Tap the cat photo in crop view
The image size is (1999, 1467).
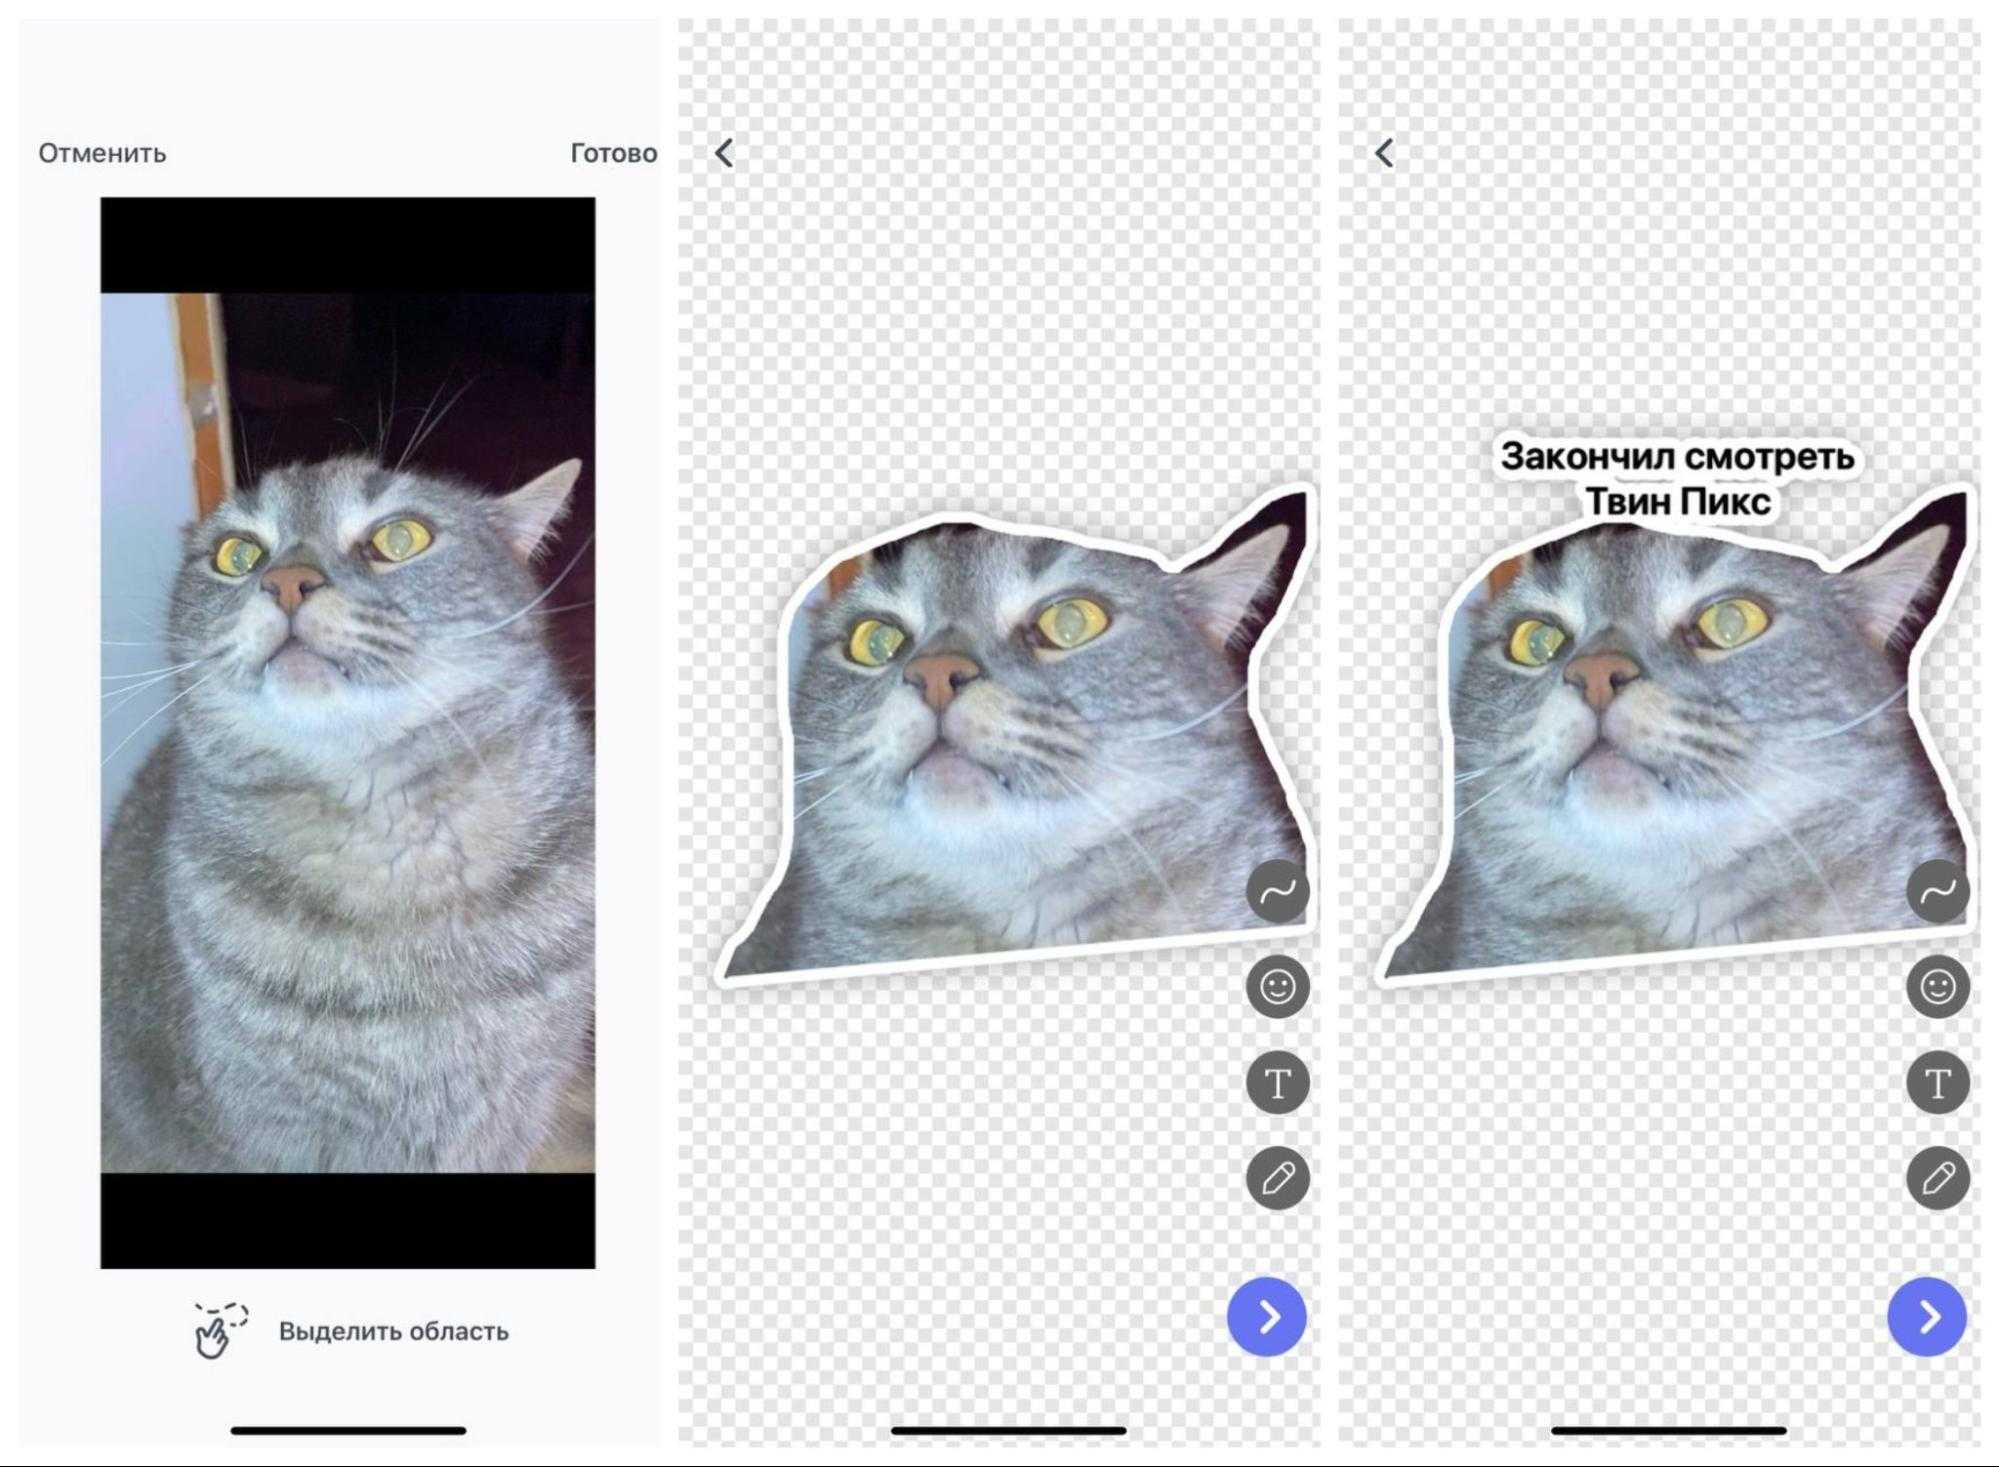[x=347, y=732]
